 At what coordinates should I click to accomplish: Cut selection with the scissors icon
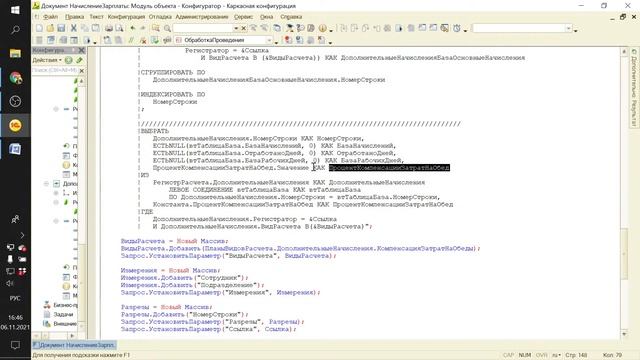click(73, 28)
